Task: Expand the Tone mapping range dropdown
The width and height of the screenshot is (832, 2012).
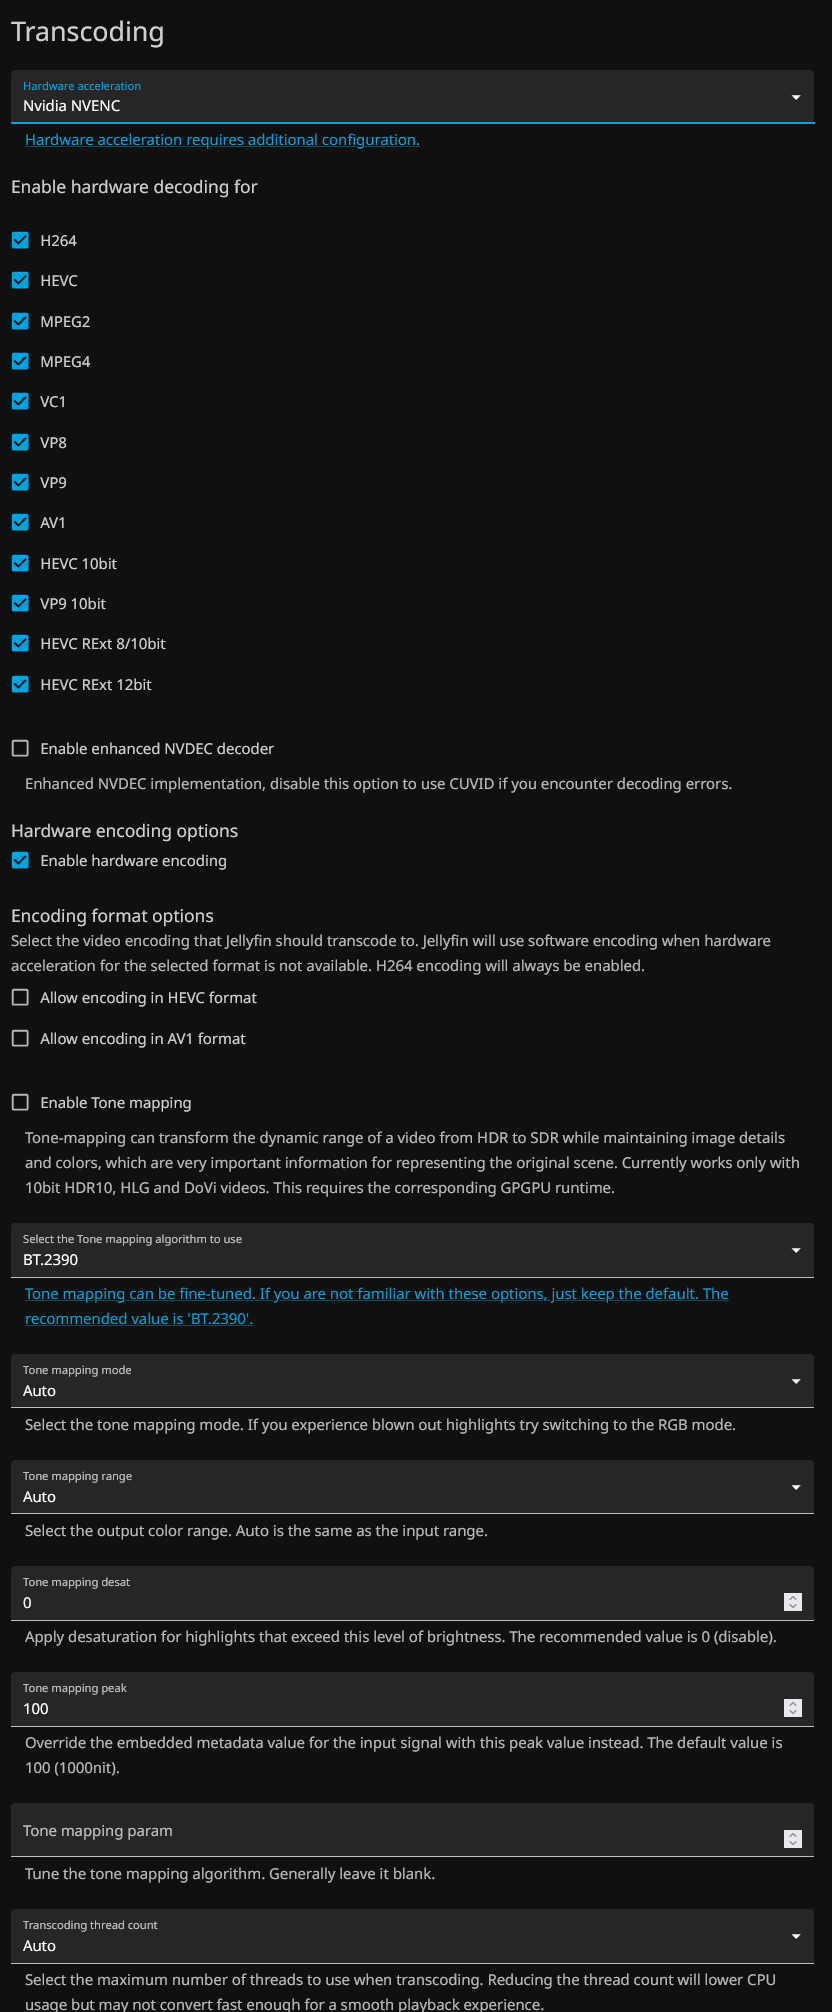Action: [x=412, y=1487]
